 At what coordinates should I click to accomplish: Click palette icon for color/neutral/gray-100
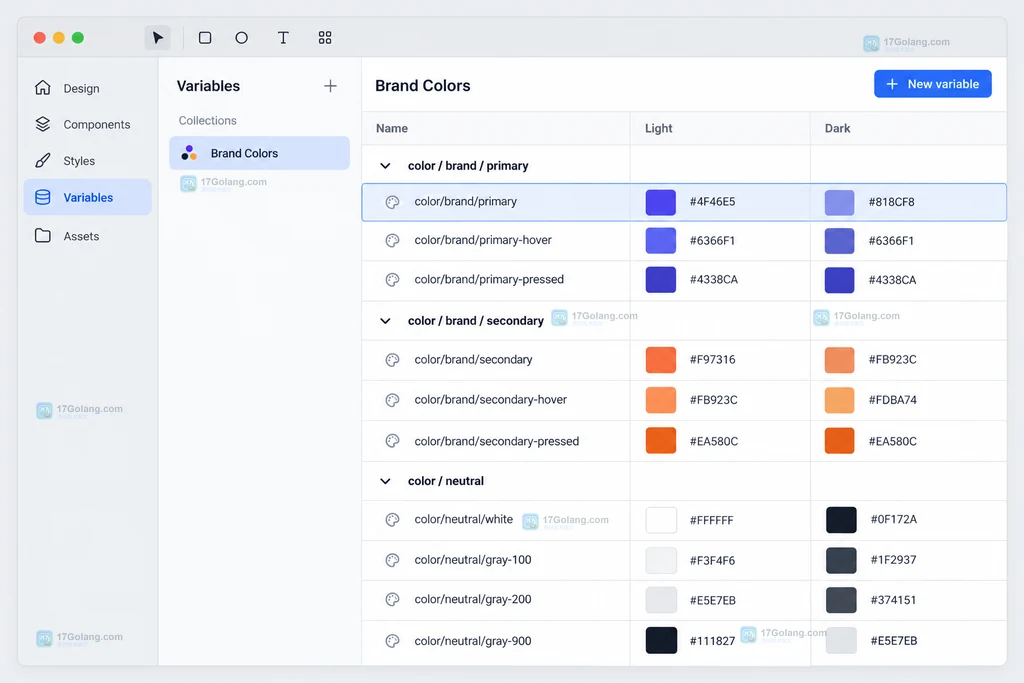[x=392, y=560]
